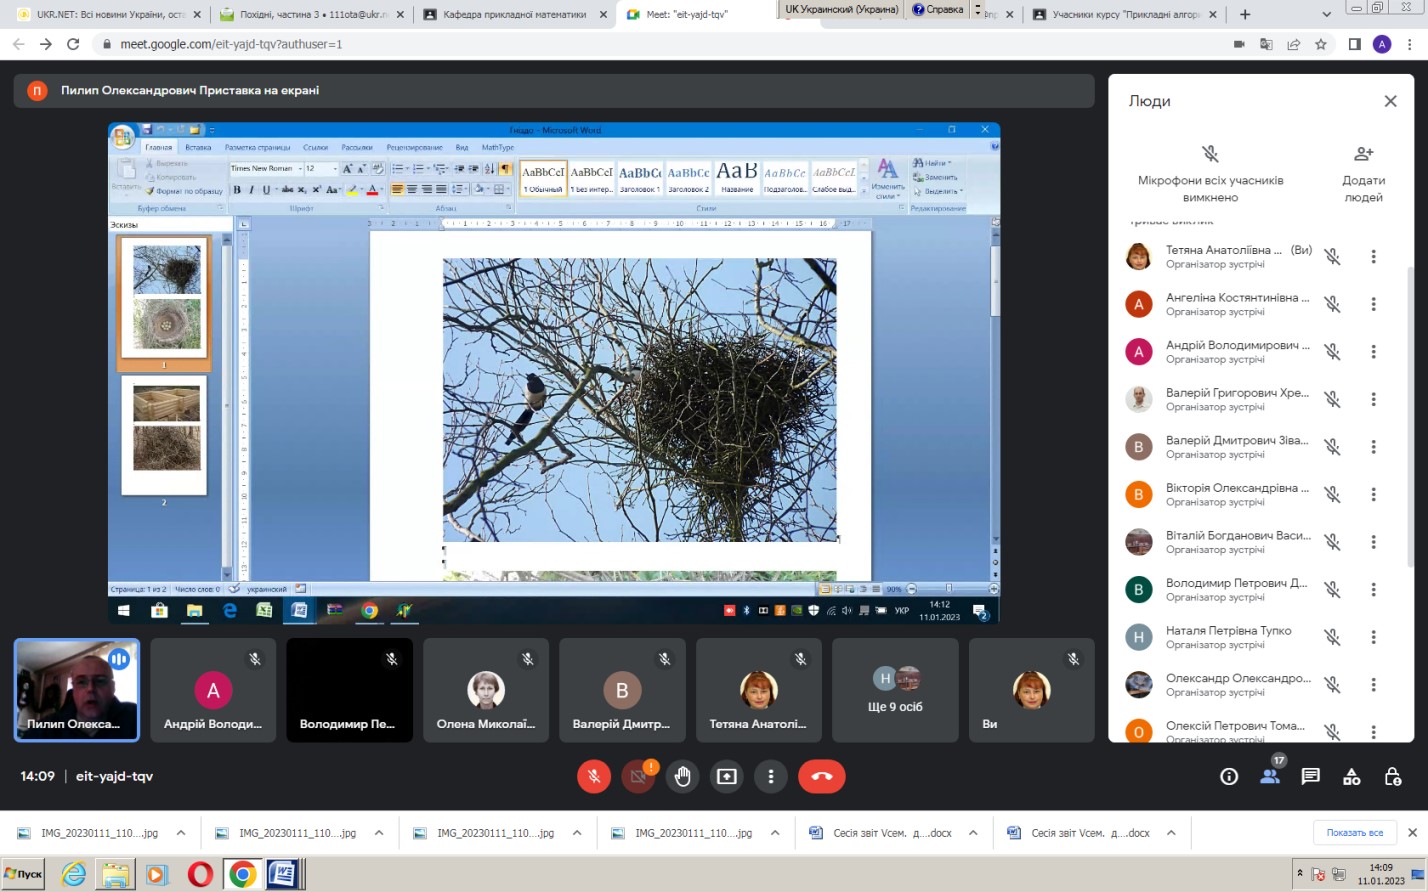
Task: Click the people panel scrollbar
Action: (1410, 400)
